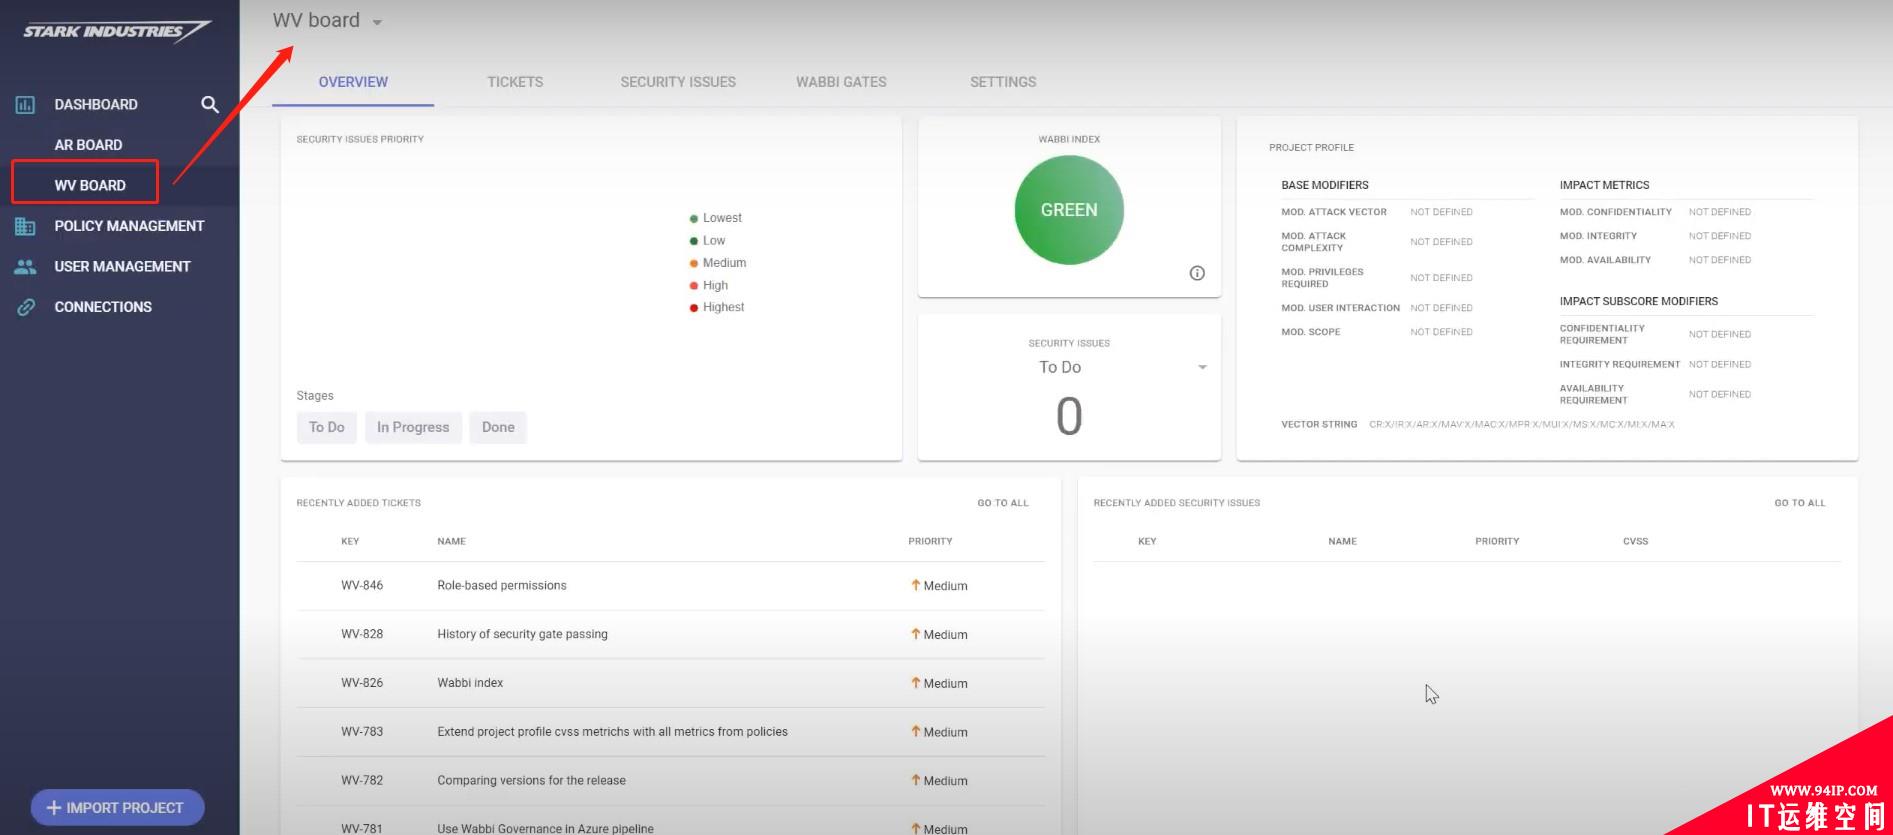
Task: Open the Security Issues To Do dropdown
Action: [x=1202, y=367]
